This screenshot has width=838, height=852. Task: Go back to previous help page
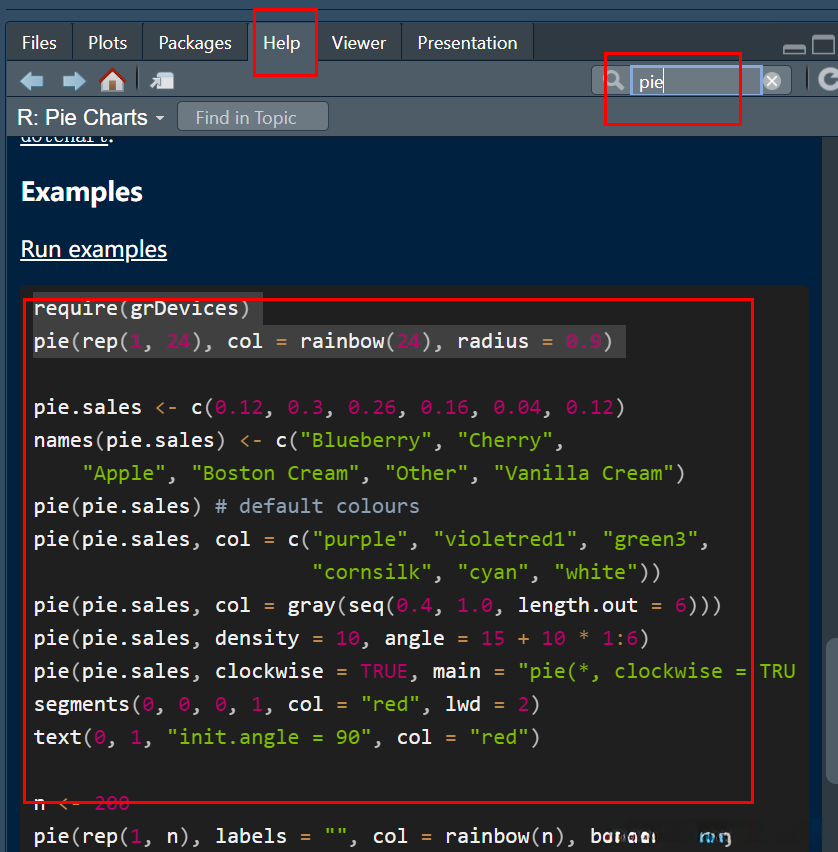pyautogui.click(x=32, y=81)
